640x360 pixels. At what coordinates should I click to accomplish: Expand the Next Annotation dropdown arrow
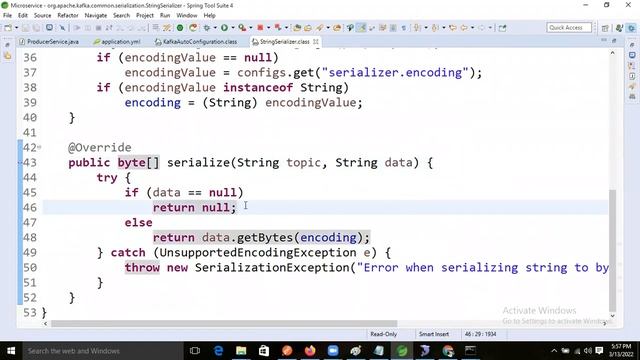[x=426, y=28]
